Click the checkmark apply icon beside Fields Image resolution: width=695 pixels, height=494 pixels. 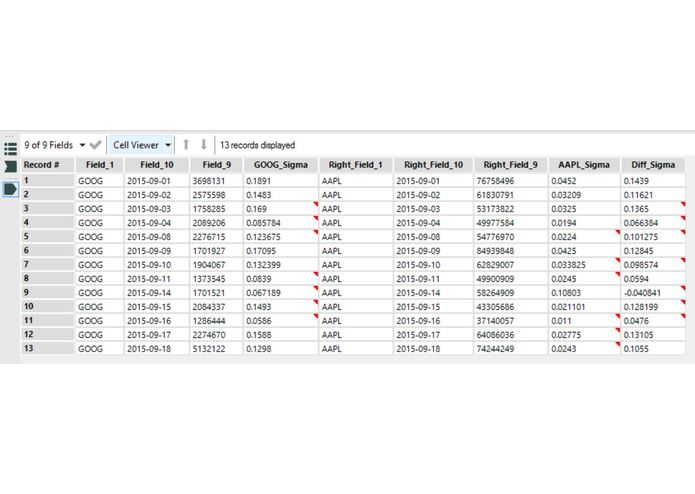[95, 145]
